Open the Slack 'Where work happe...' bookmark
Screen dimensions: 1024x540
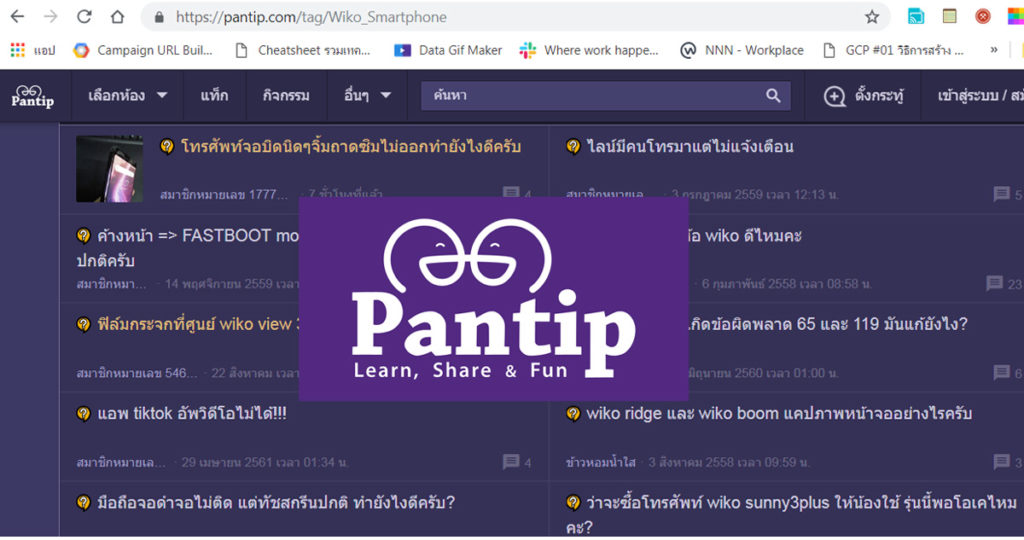click(589, 50)
